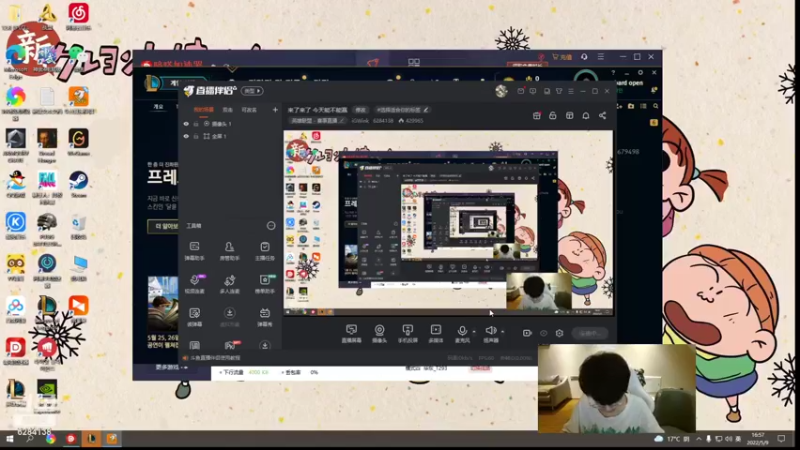Open the Steam desktop shortcut
The width and height of the screenshot is (800, 450).
pos(79,184)
